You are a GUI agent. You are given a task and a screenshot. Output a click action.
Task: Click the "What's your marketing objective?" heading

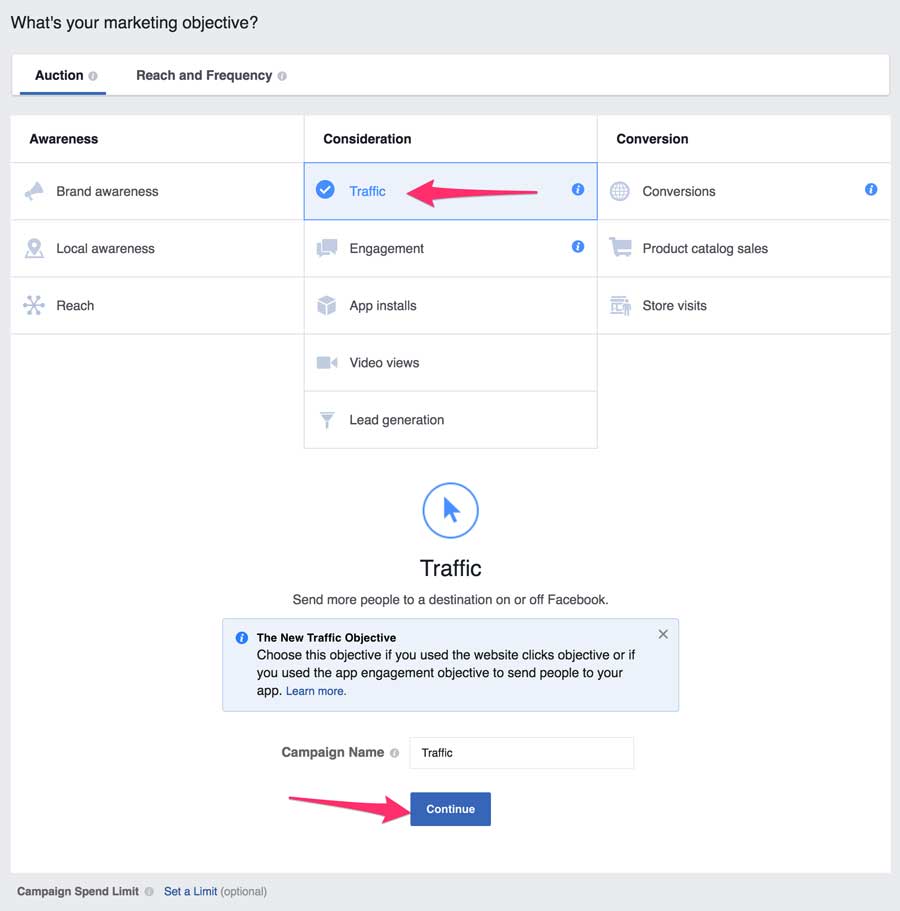[134, 23]
